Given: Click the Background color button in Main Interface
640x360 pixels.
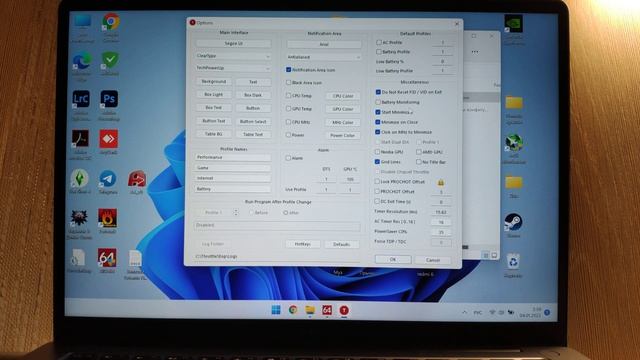Looking at the screenshot, I should point(214,82).
